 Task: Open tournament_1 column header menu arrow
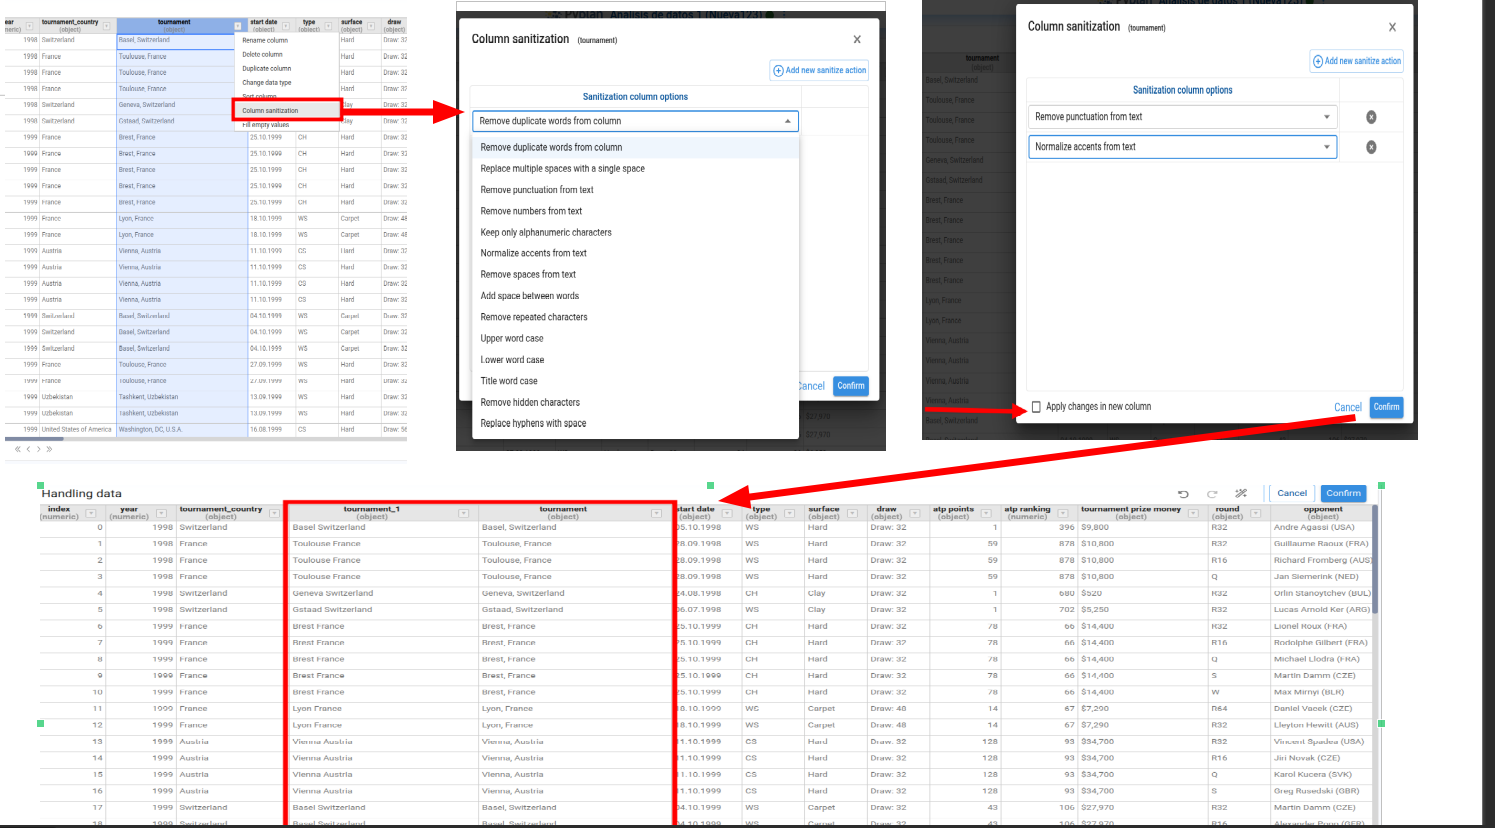tap(463, 514)
